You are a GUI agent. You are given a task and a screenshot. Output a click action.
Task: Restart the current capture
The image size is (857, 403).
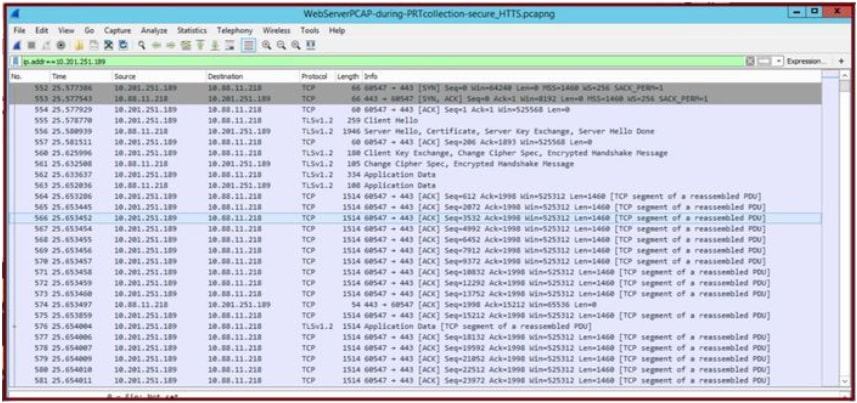(46, 45)
